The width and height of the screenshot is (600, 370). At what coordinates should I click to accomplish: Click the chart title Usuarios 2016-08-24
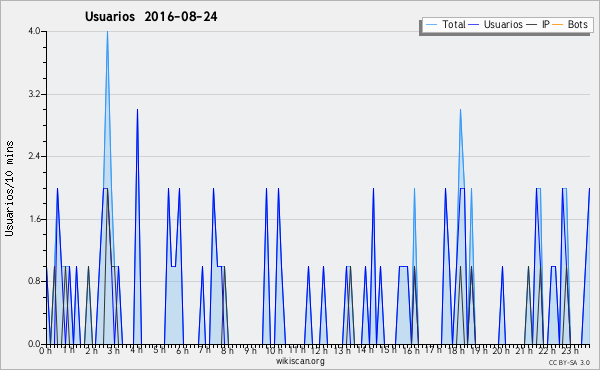point(151,17)
